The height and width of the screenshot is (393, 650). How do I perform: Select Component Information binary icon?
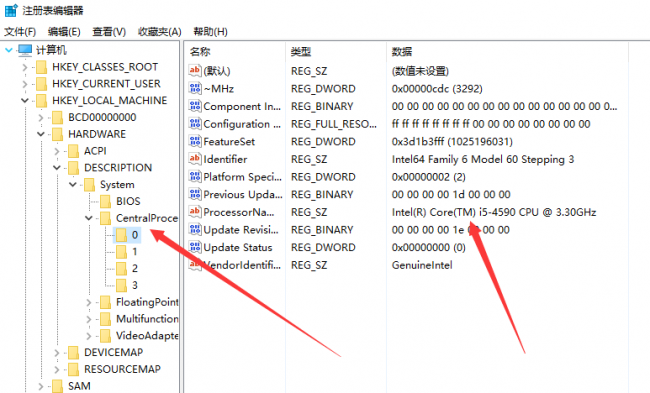pyautogui.click(x=195, y=106)
